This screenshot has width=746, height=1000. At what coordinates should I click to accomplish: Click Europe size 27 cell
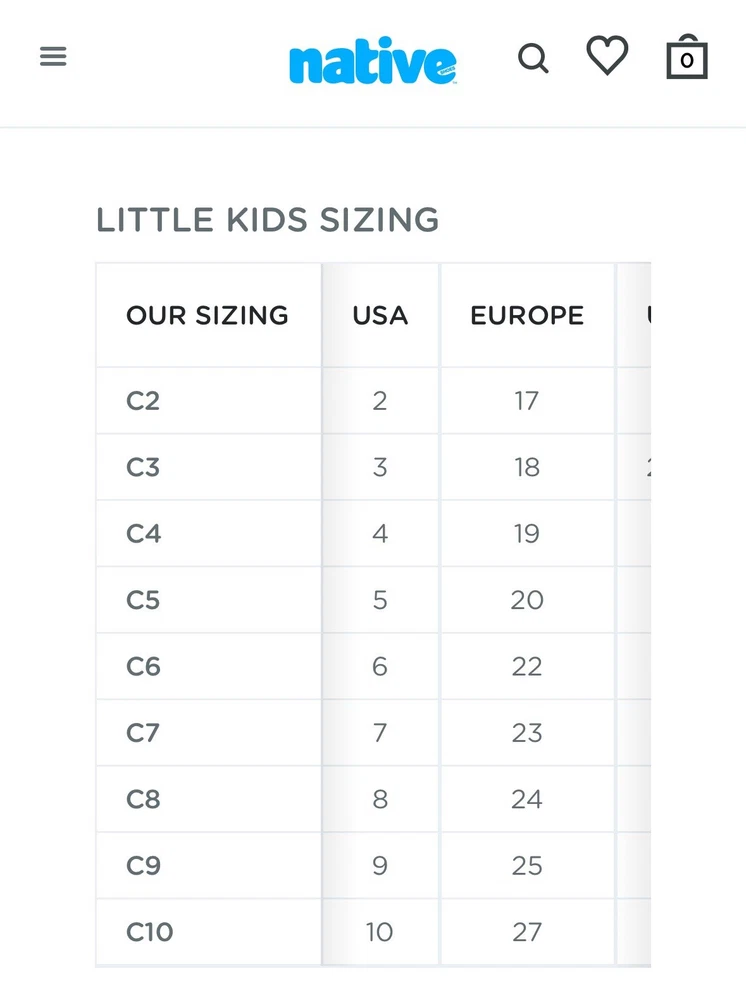[x=527, y=932]
